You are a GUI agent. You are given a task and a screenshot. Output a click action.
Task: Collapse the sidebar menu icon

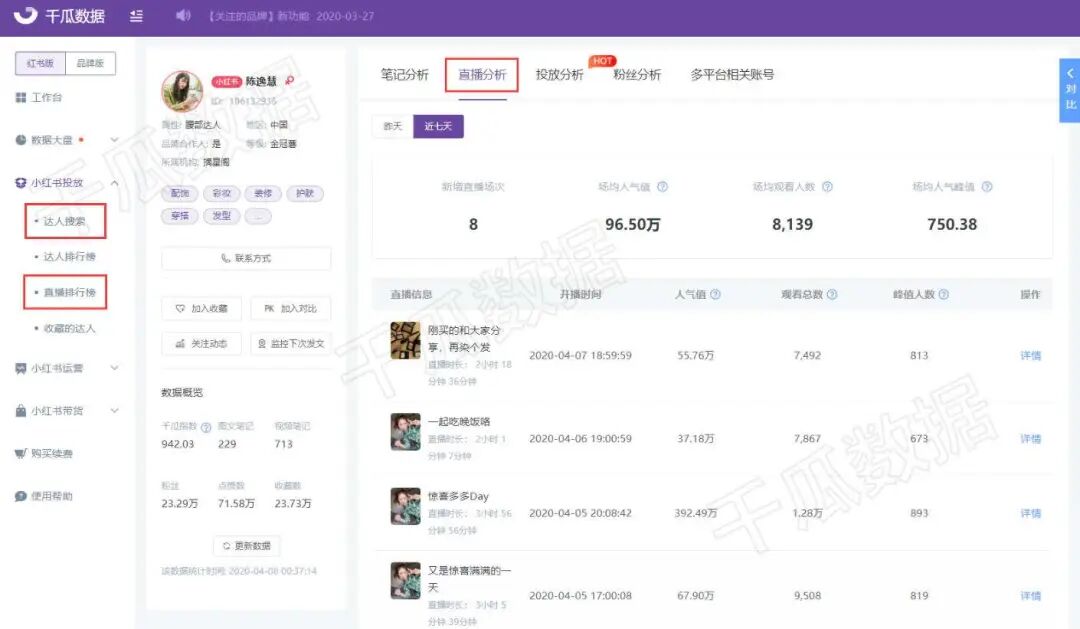pos(136,16)
